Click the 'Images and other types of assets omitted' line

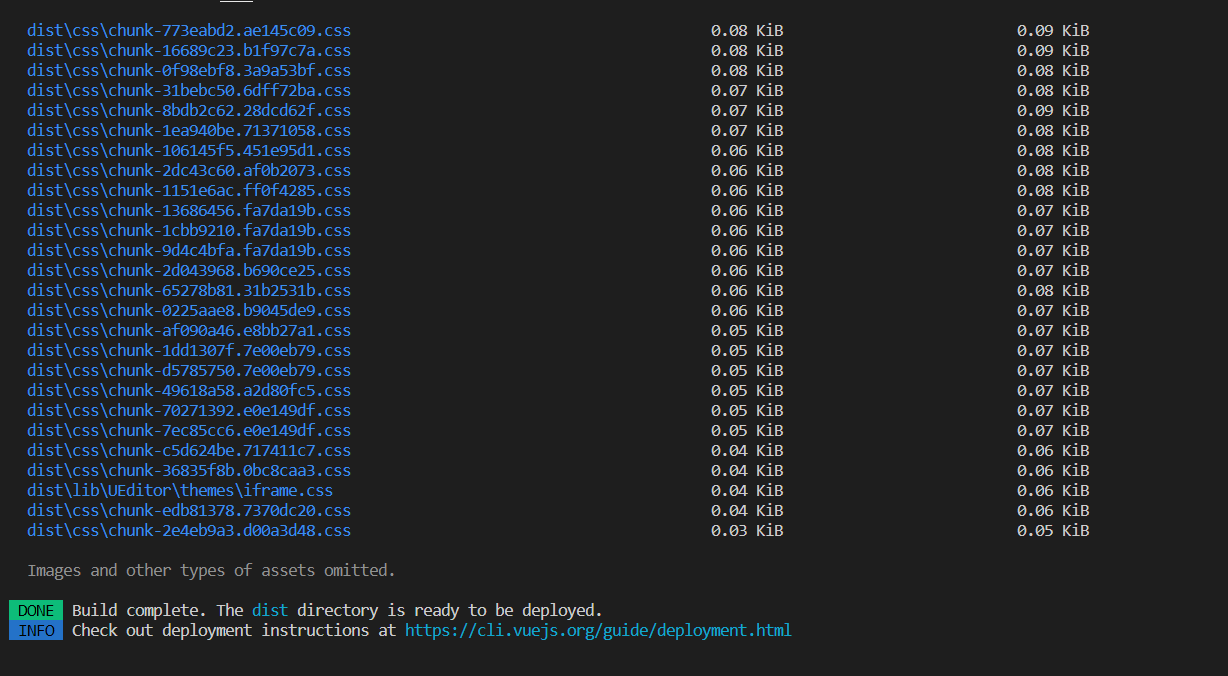[211, 570]
